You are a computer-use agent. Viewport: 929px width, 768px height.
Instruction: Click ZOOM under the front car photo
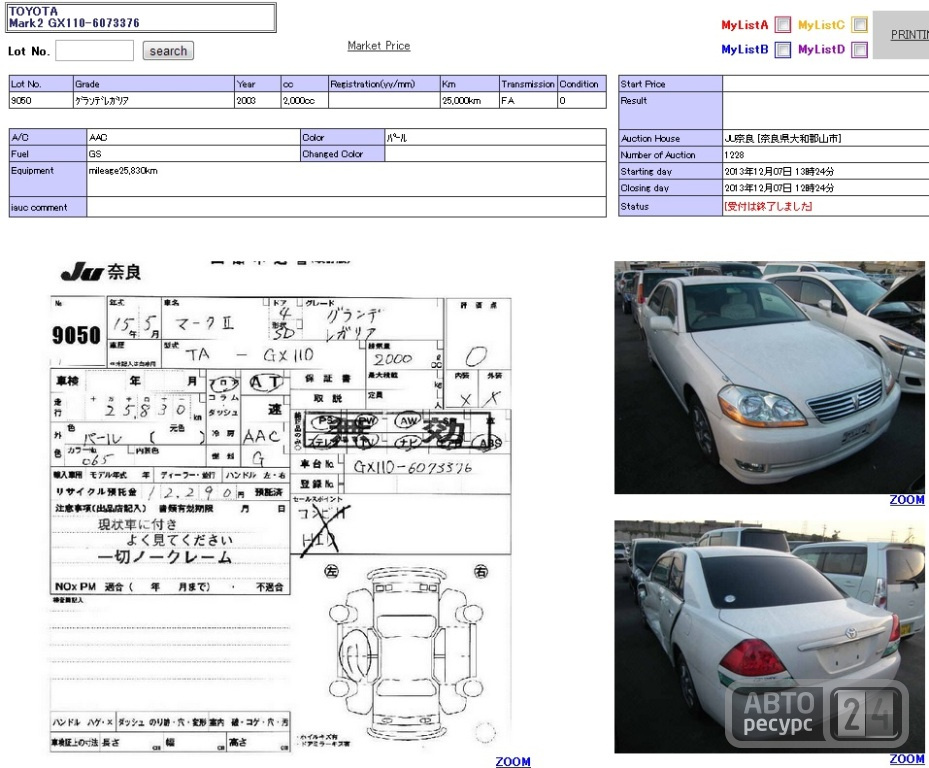coord(906,500)
